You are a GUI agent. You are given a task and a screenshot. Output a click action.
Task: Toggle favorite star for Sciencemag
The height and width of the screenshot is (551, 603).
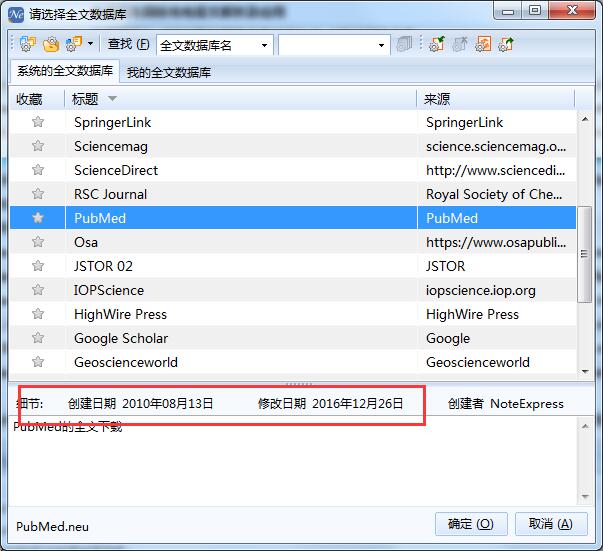click(x=38, y=146)
